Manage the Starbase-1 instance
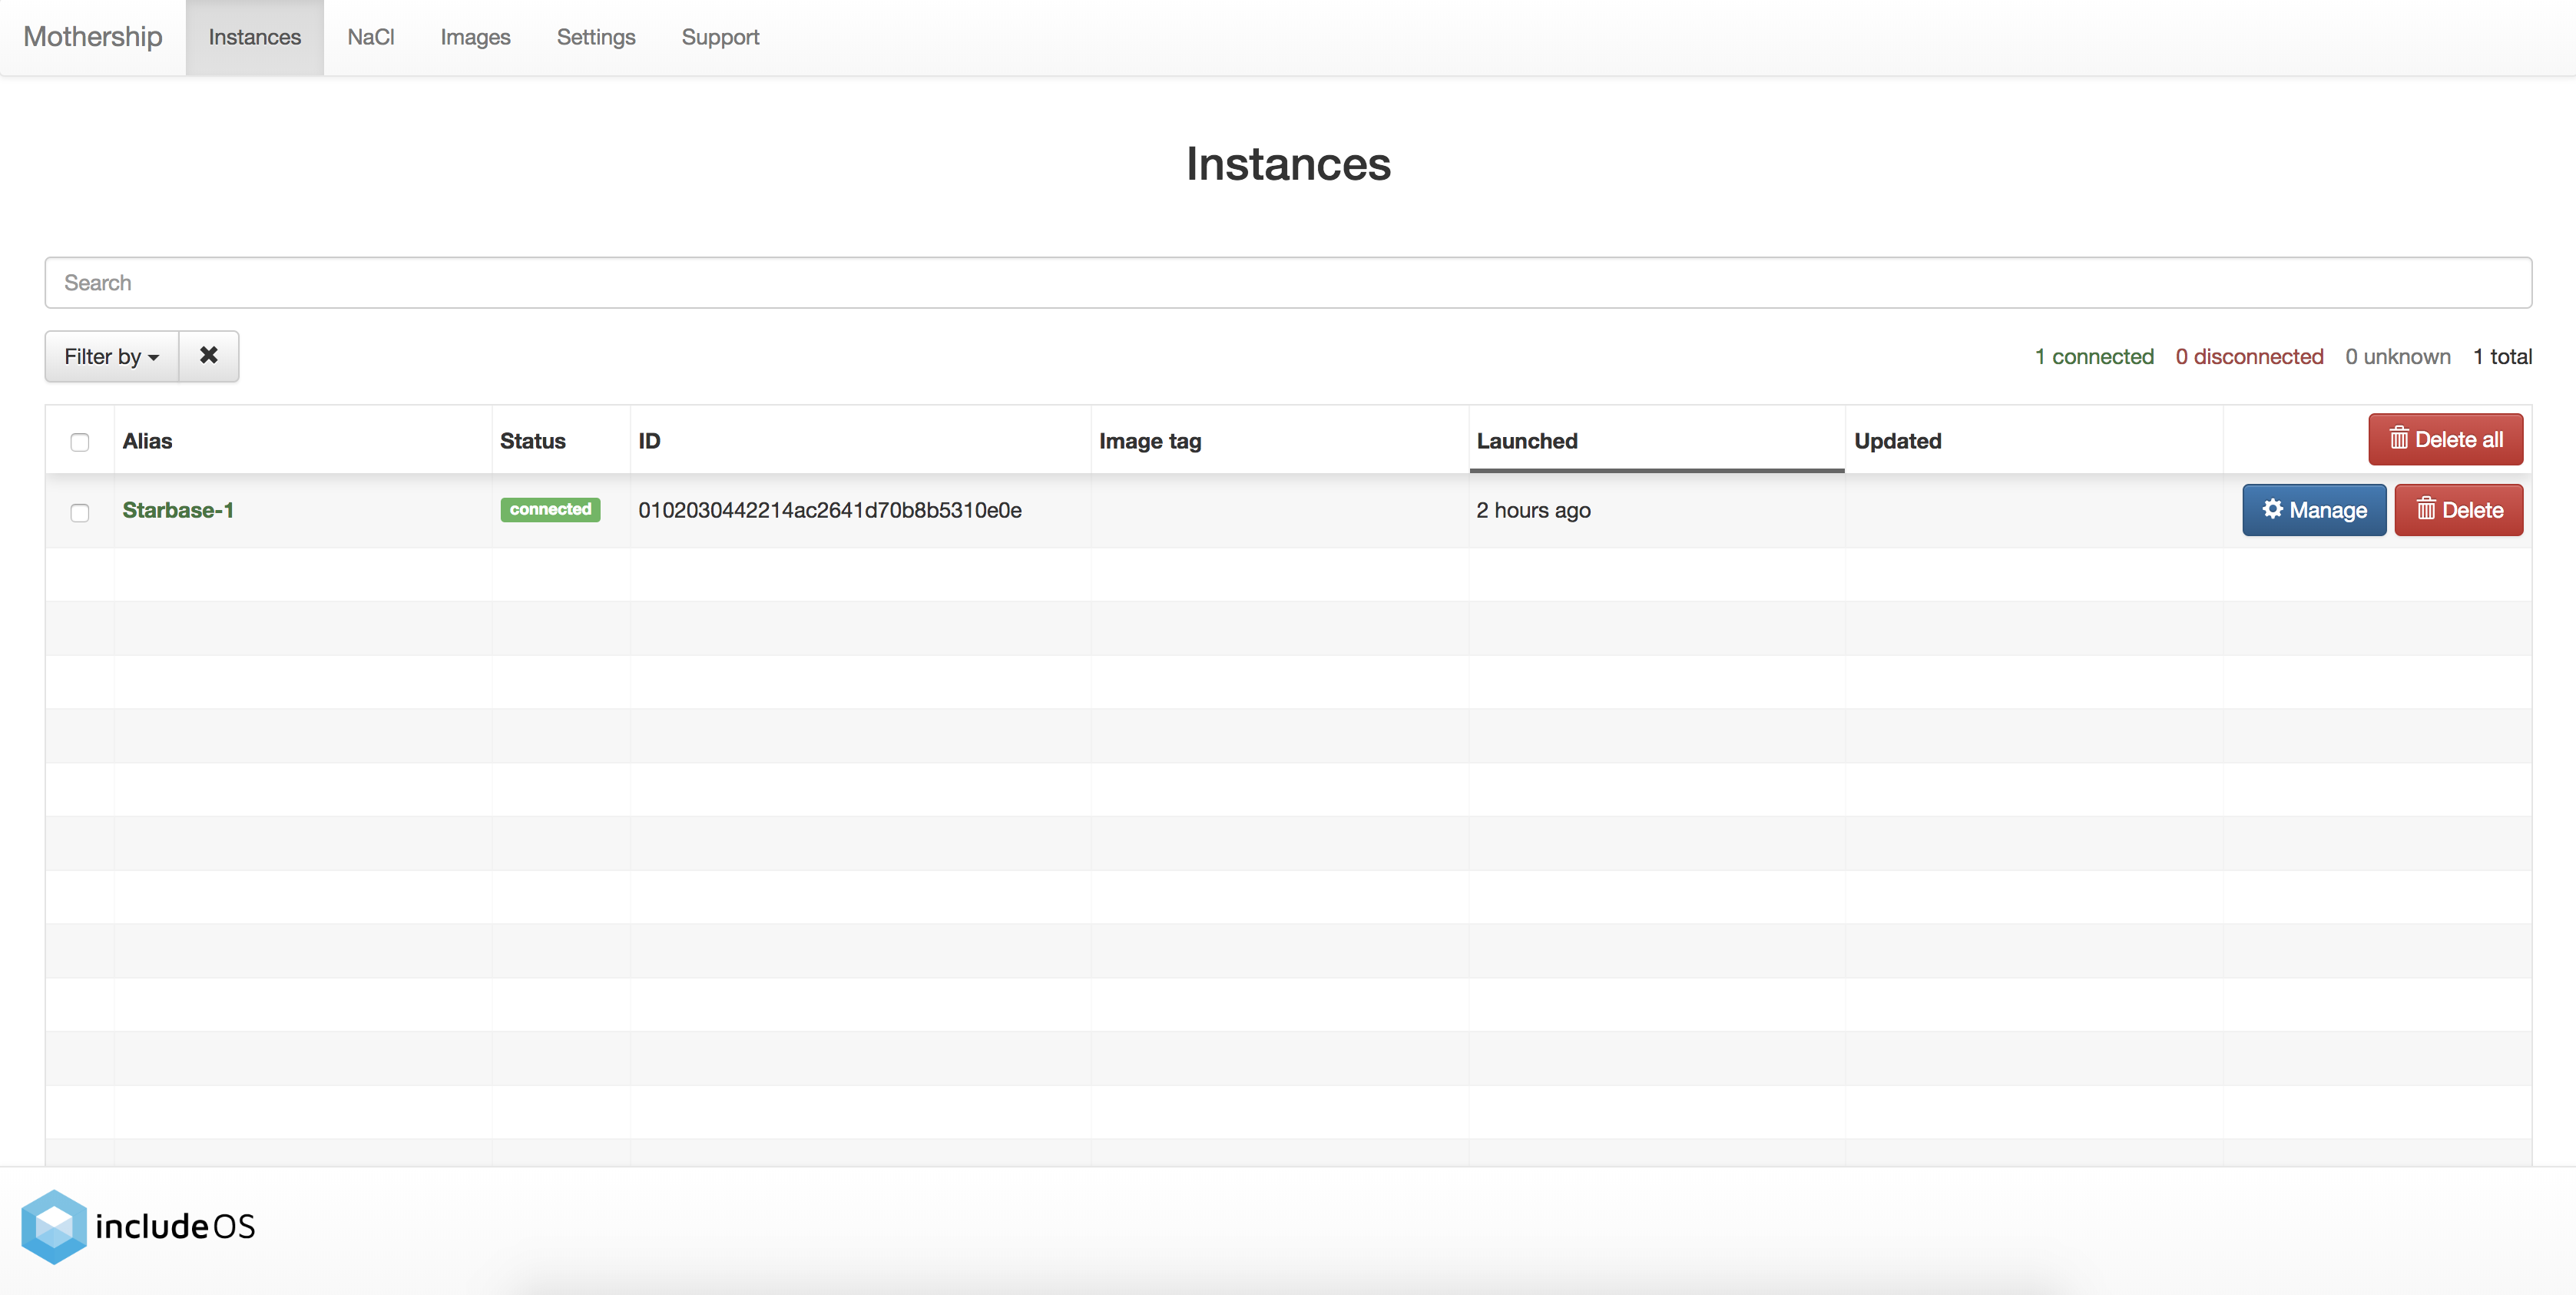The height and width of the screenshot is (1295, 2576). [2313, 510]
